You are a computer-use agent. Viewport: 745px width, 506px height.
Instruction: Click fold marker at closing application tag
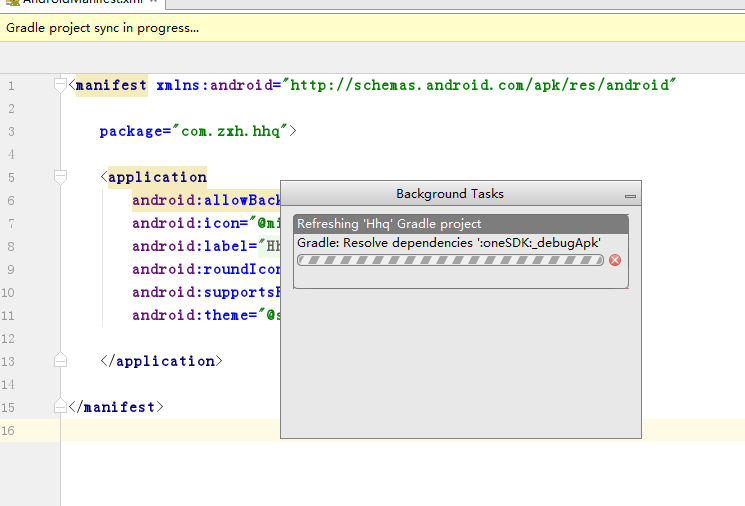[x=60, y=361]
